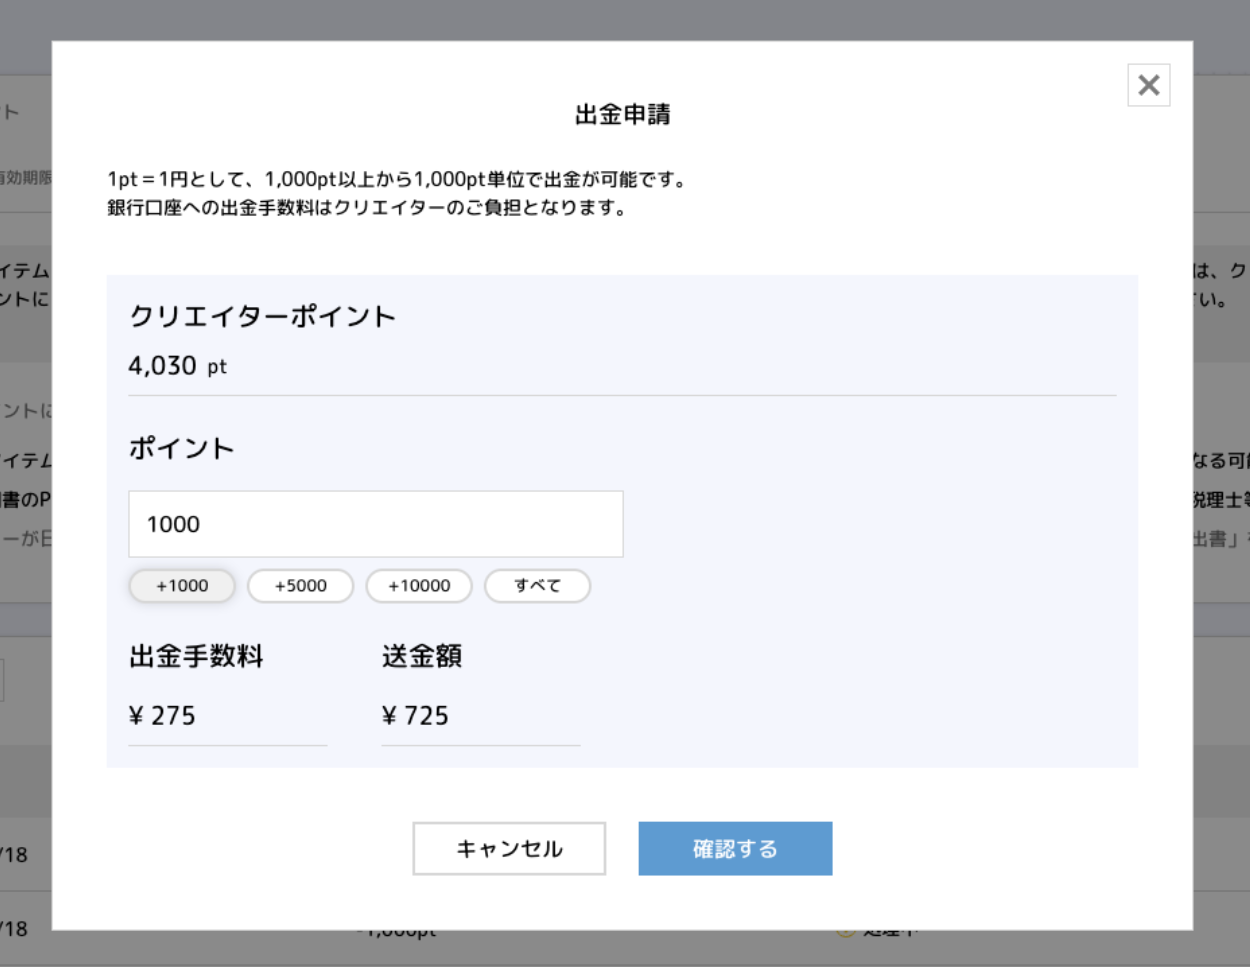Click the 4,030 pt creator point balance
The width and height of the screenshot is (1250, 967).
pos(178,366)
